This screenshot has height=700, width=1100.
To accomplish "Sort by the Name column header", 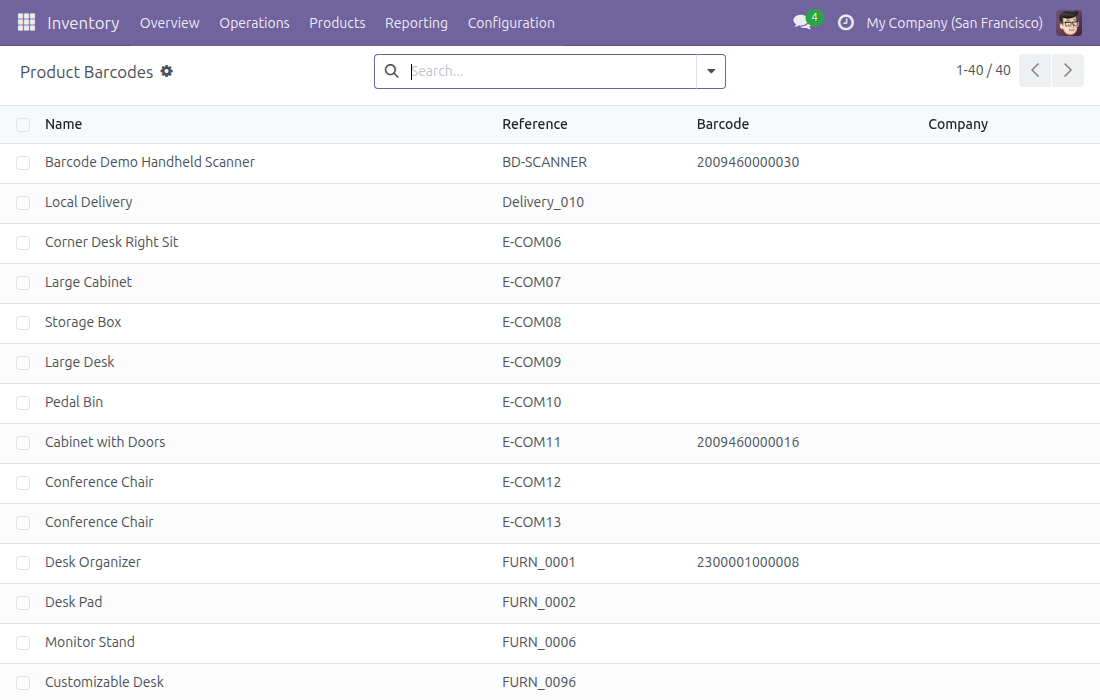I will 63,124.
